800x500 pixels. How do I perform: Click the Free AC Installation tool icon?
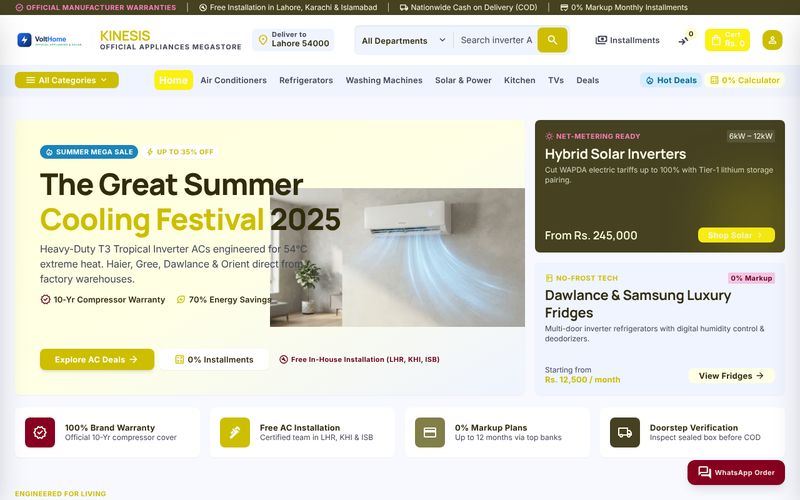pos(235,432)
